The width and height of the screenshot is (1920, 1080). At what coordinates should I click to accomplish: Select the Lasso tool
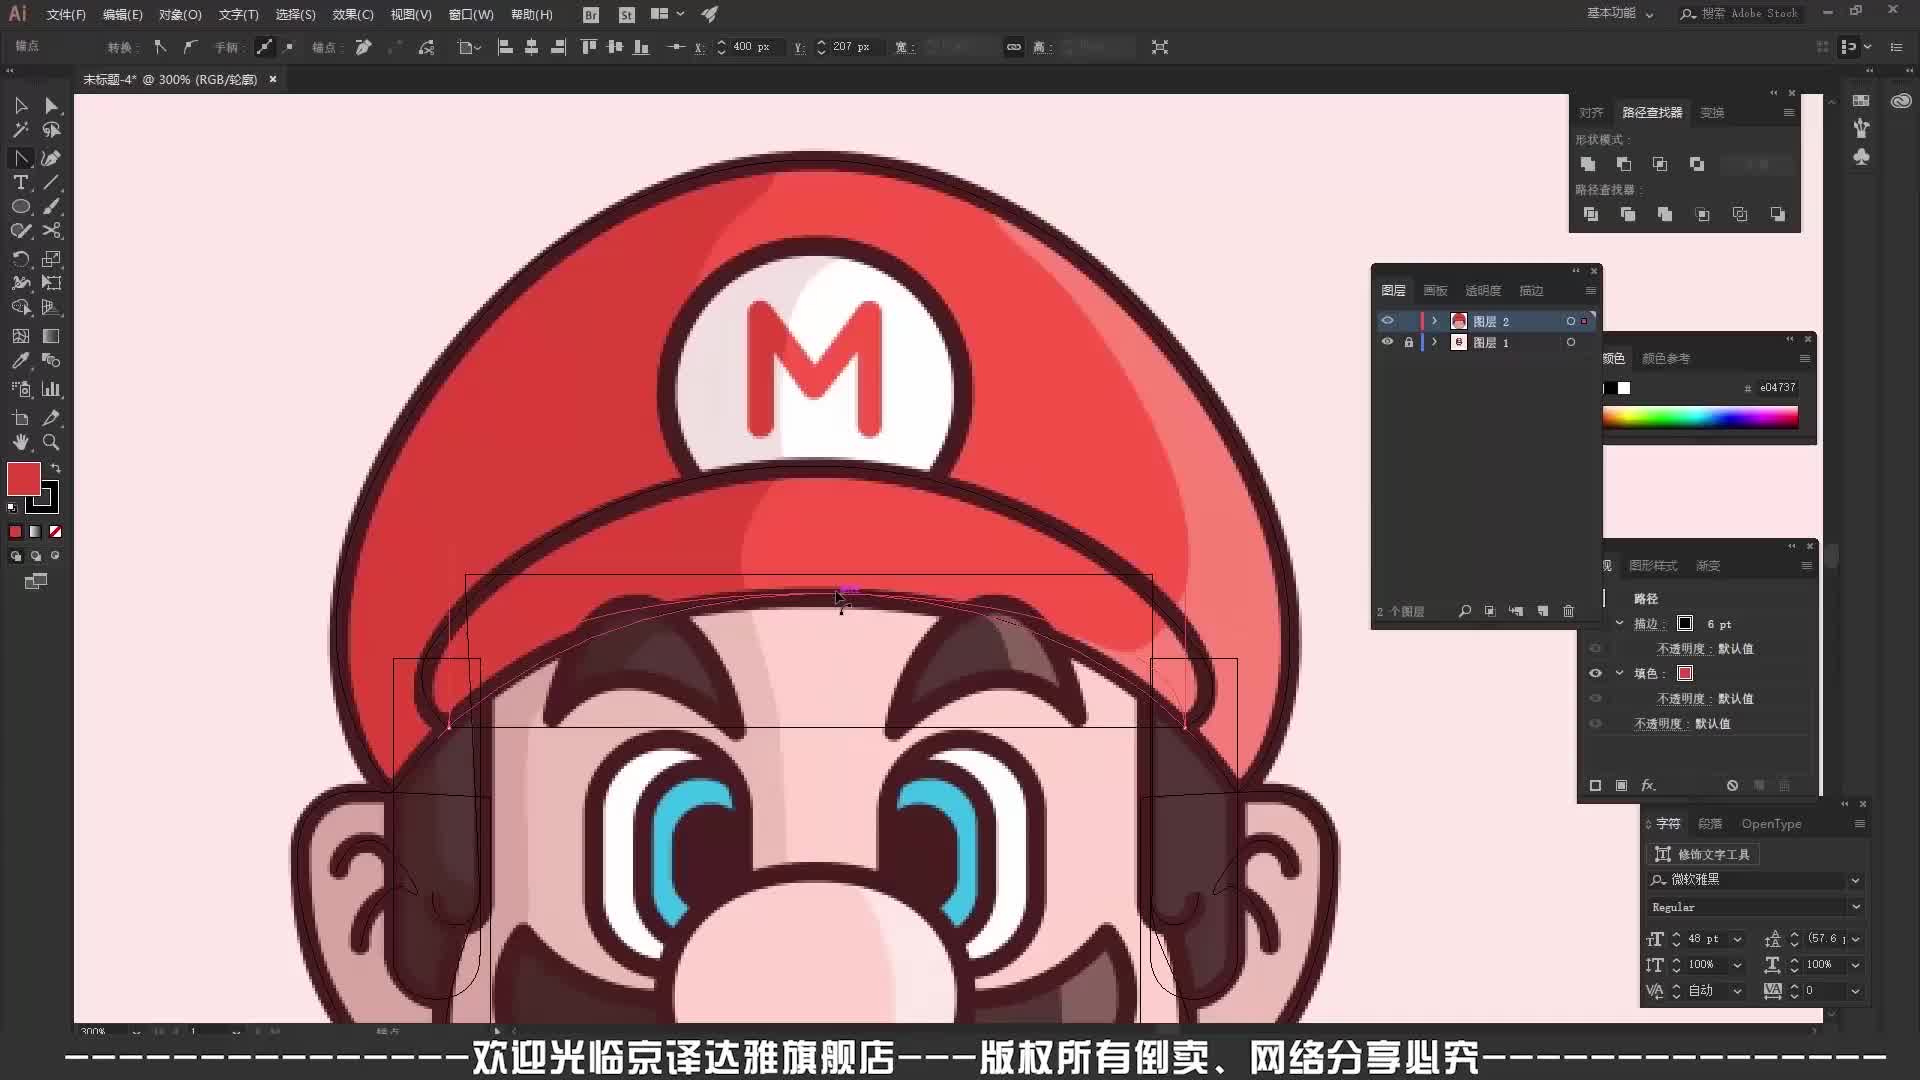pos(51,130)
